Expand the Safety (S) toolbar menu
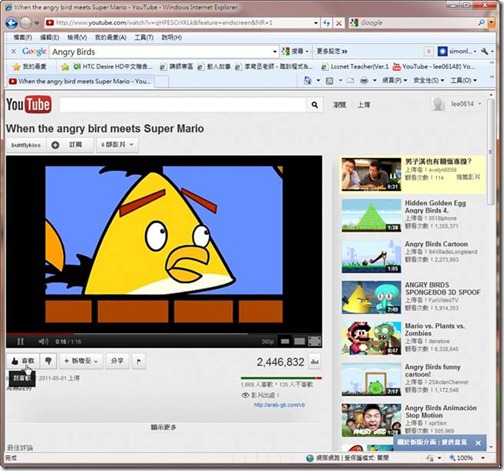 (x=429, y=80)
